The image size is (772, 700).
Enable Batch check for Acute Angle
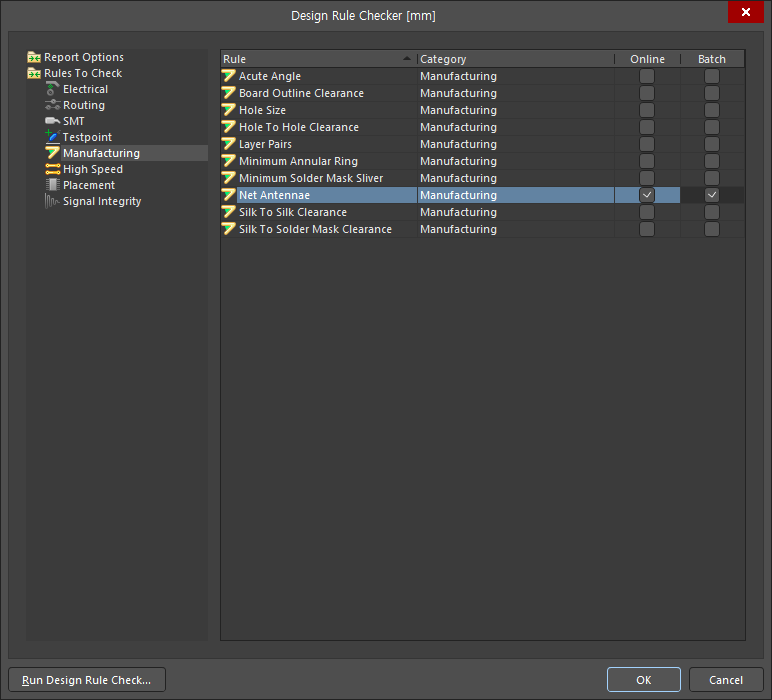(x=712, y=76)
